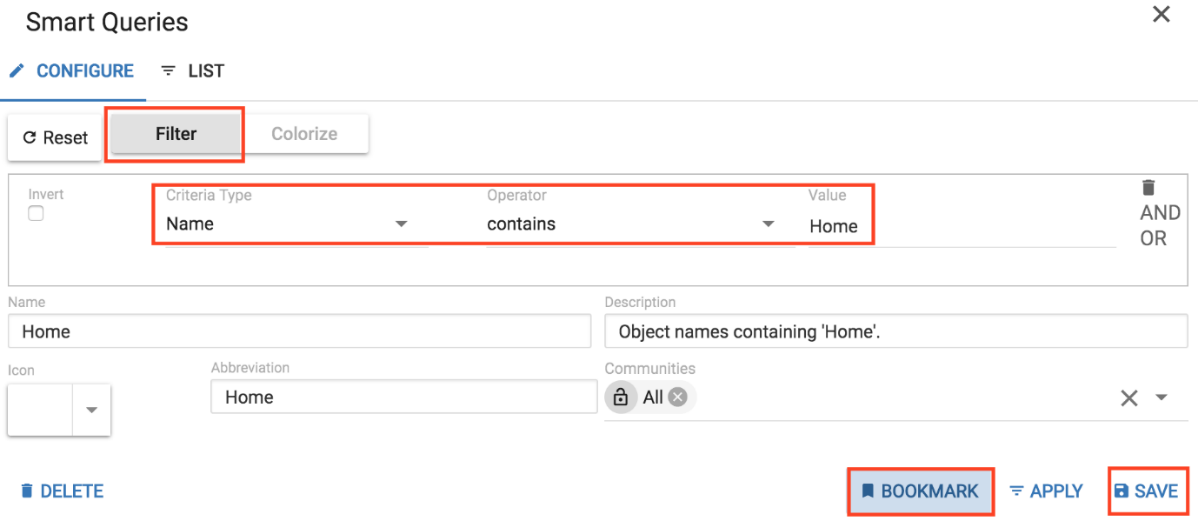Screen dimensions: 1198x521
Task: Switch to Filter mode
Action: point(176,134)
